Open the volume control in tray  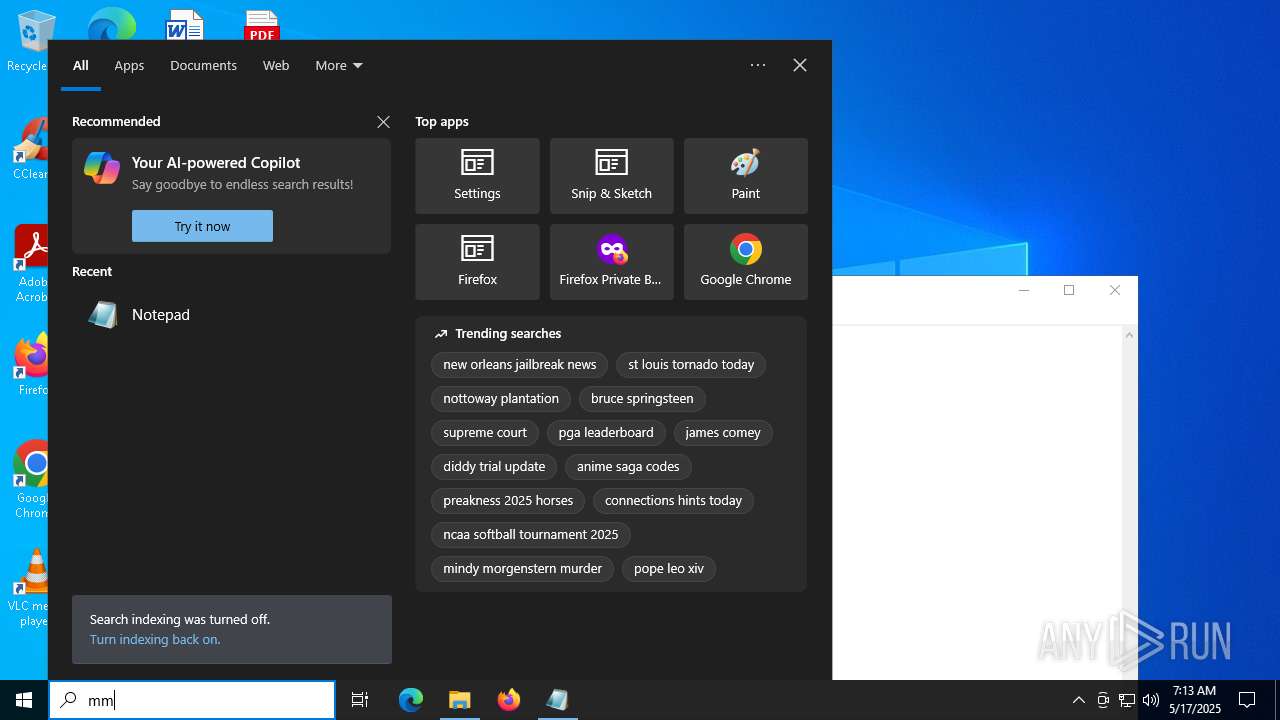pos(1151,700)
